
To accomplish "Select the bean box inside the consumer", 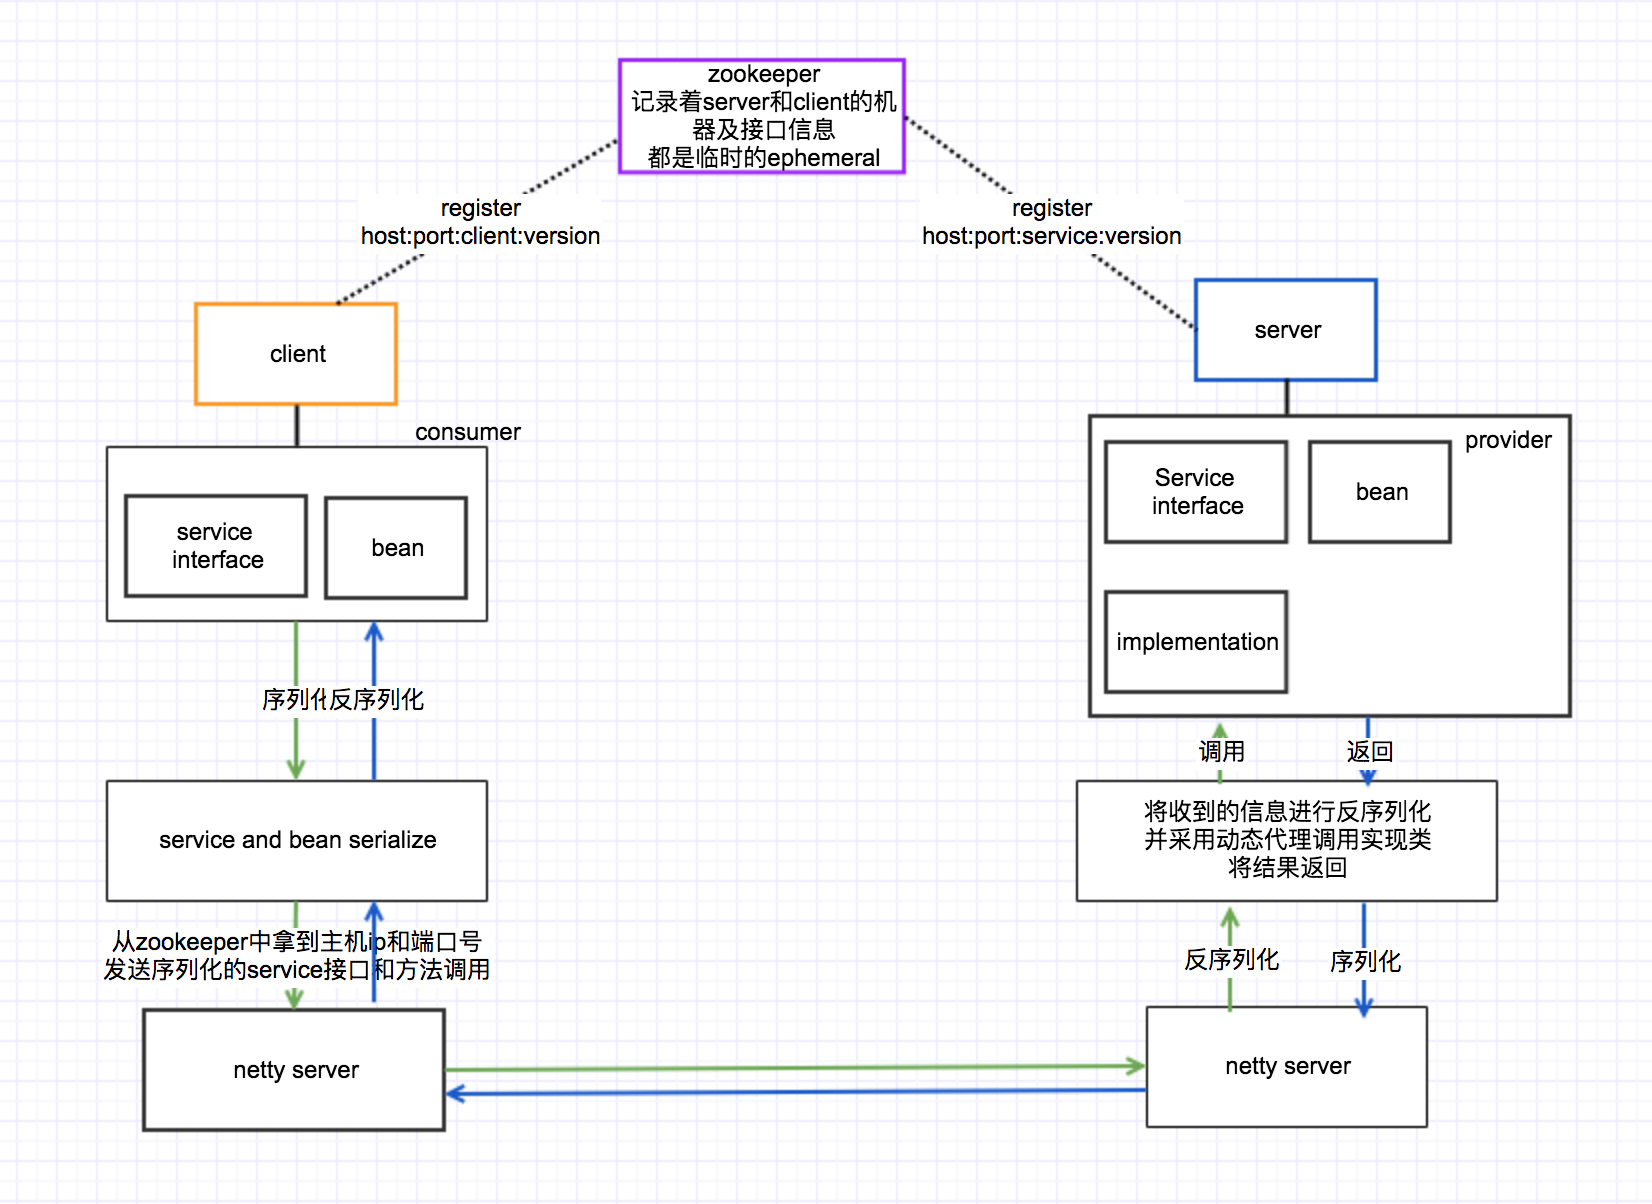I will click(x=396, y=548).
